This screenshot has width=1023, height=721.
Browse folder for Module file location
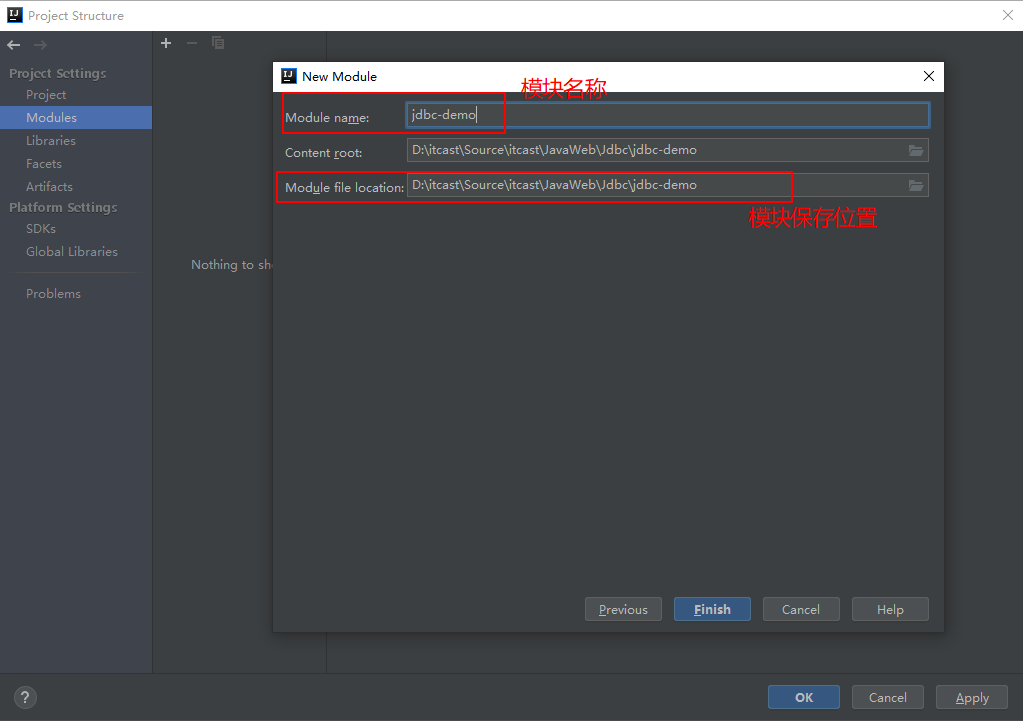tap(915, 186)
